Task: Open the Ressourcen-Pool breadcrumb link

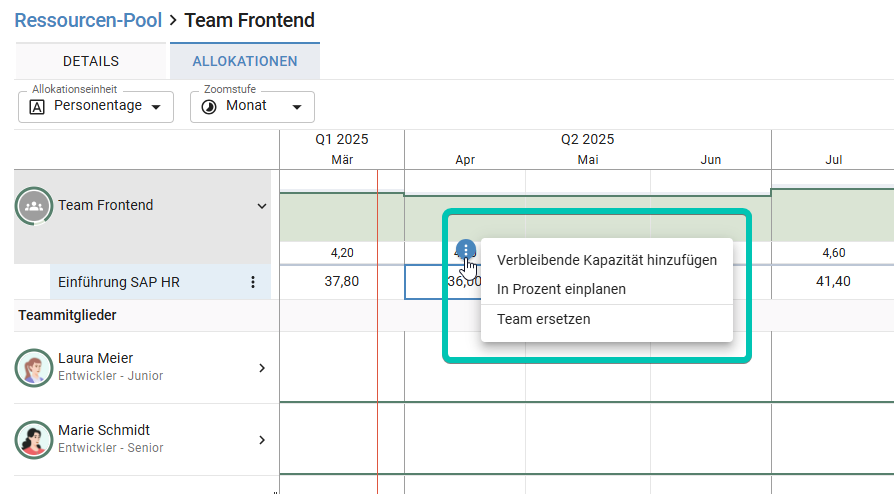Action: (88, 20)
